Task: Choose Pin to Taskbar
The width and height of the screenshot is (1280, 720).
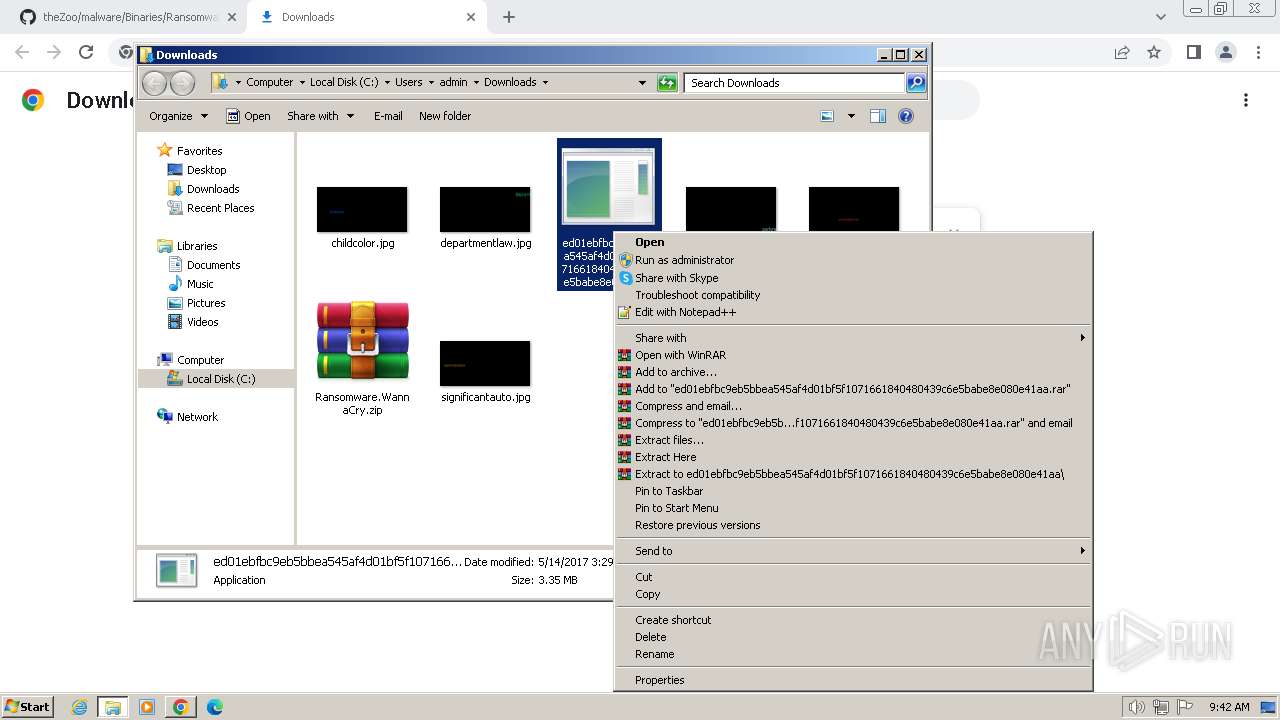Action: [853, 491]
